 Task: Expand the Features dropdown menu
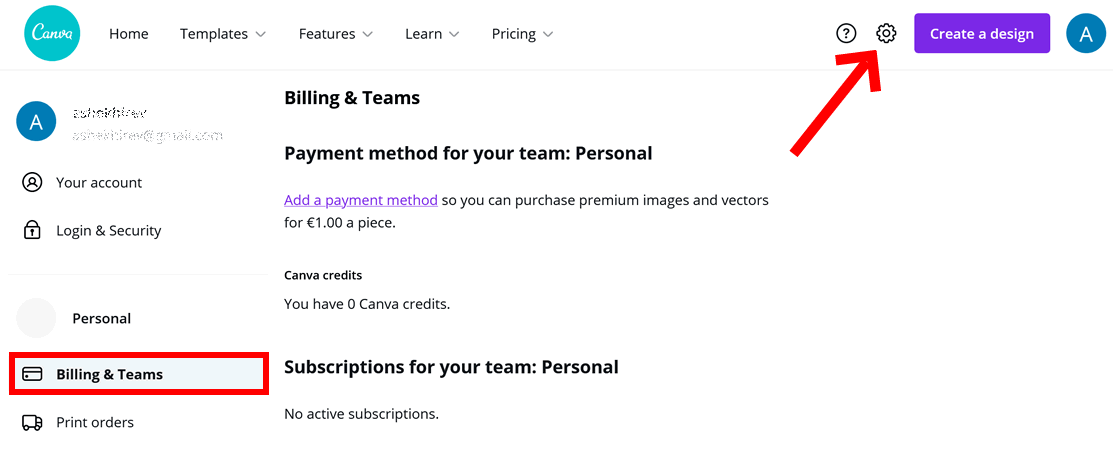pos(336,34)
